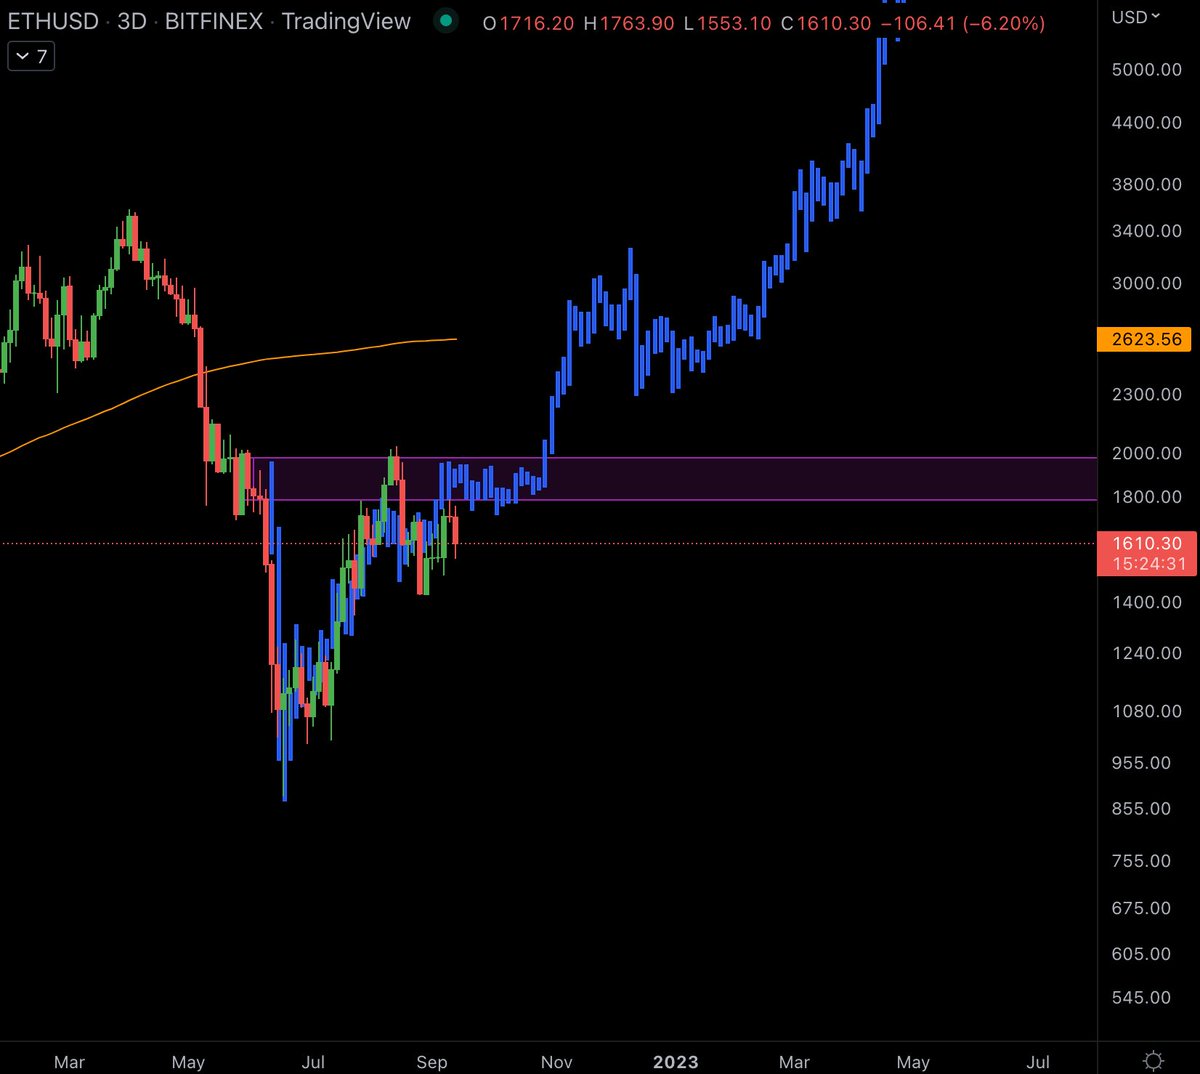Viewport: 1200px width, 1074px height.
Task: Click the Mar label left on time axis
Action: [x=69, y=1062]
